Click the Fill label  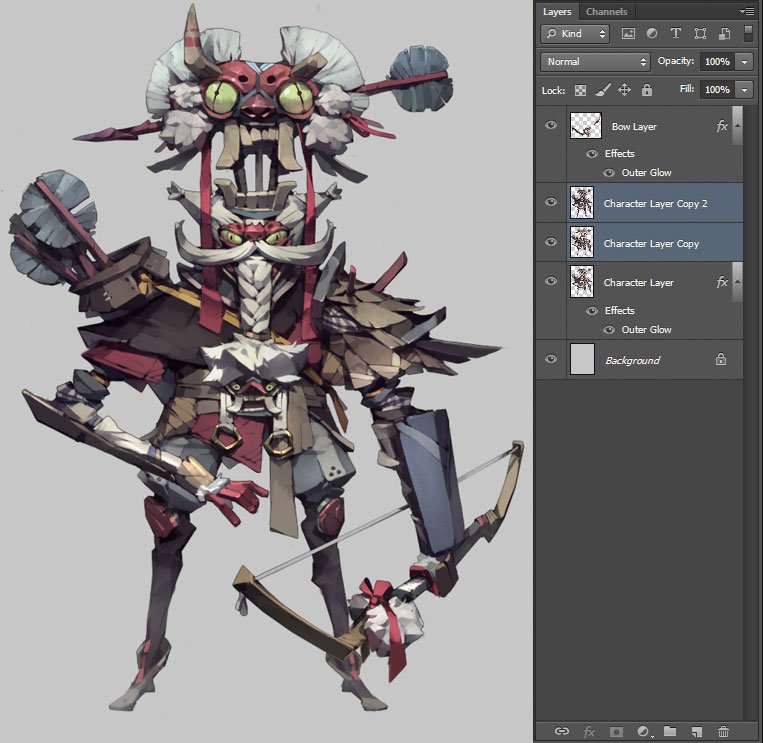[x=687, y=89]
